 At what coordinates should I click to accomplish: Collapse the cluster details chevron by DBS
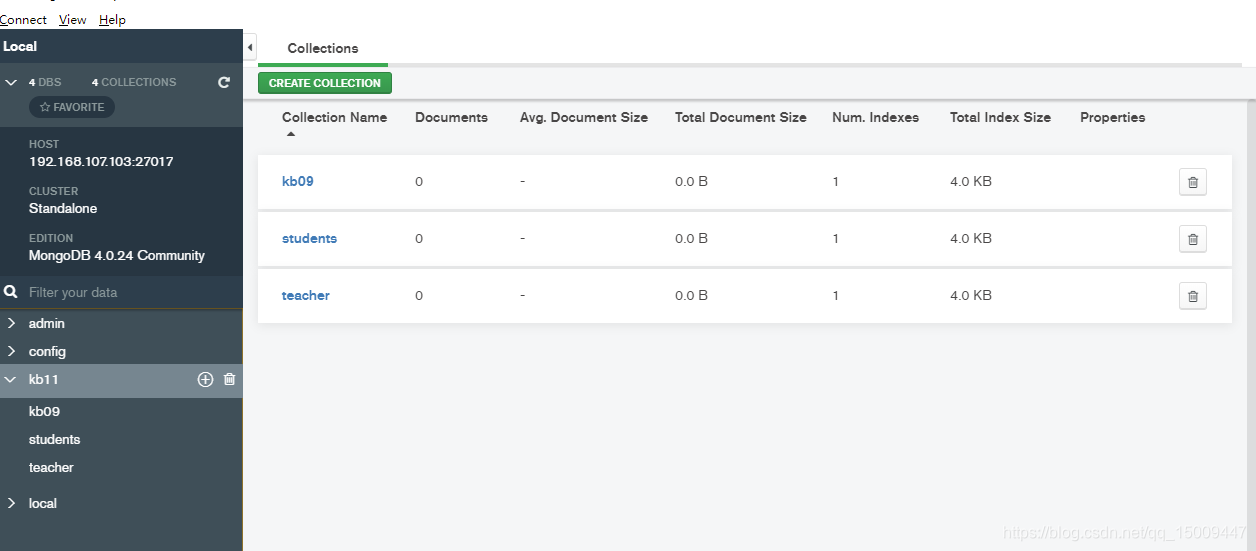pyautogui.click(x=11, y=82)
